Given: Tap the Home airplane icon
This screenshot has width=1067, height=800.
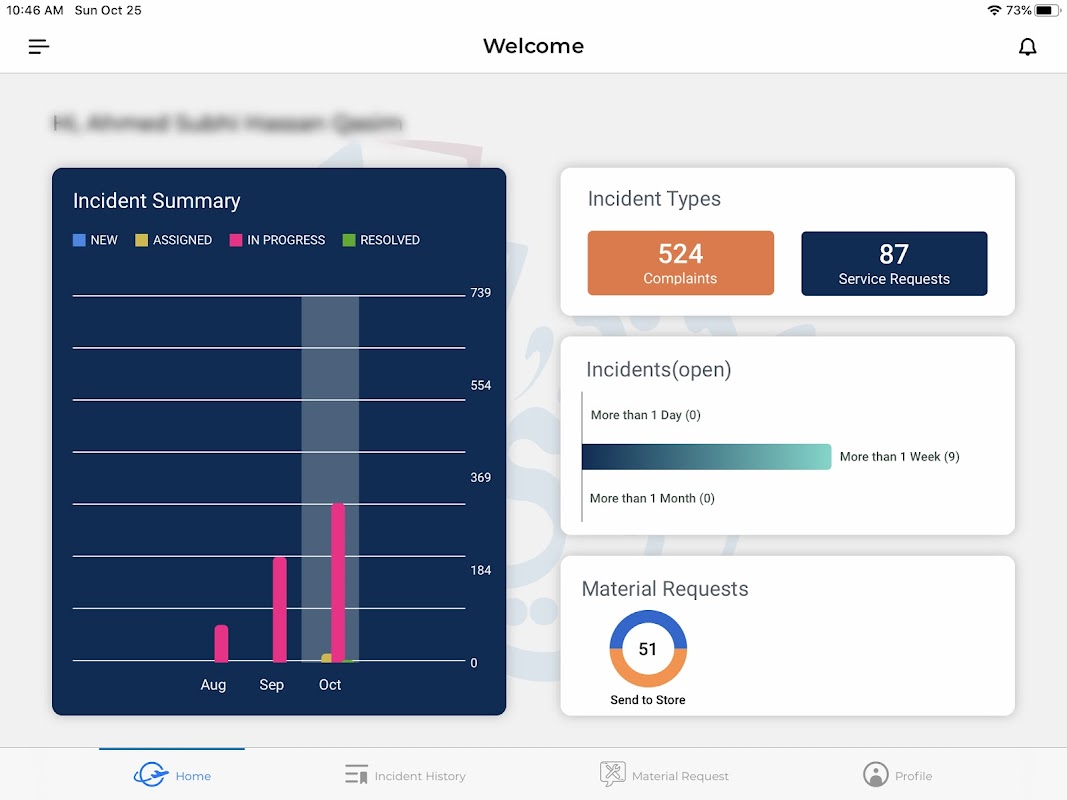Looking at the screenshot, I should tap(150, 775).
